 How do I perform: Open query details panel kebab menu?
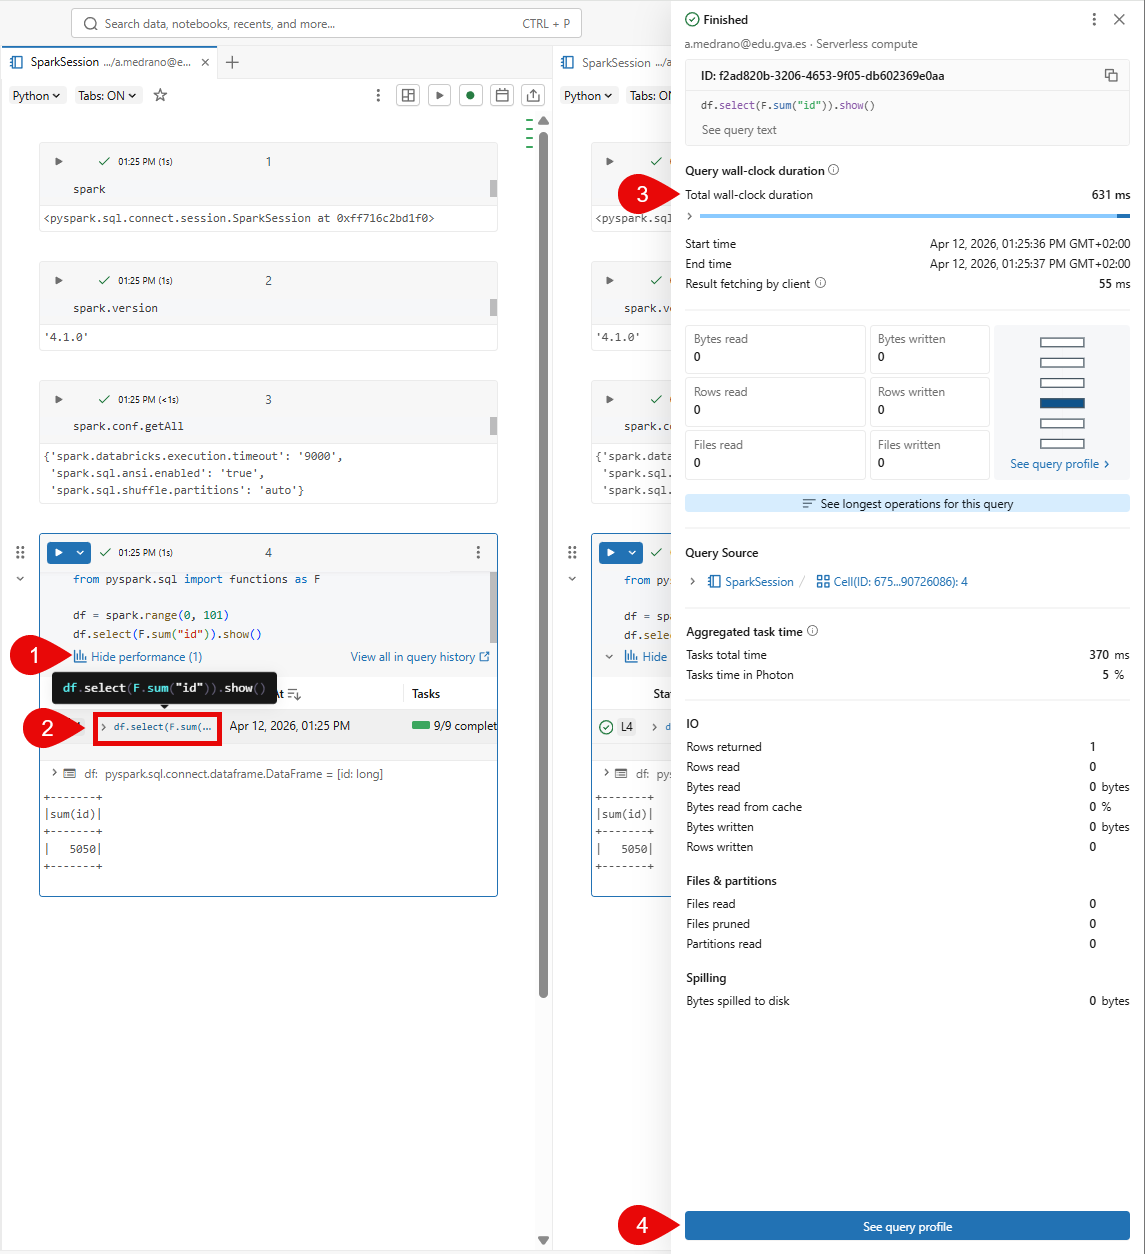[1094, 19]
